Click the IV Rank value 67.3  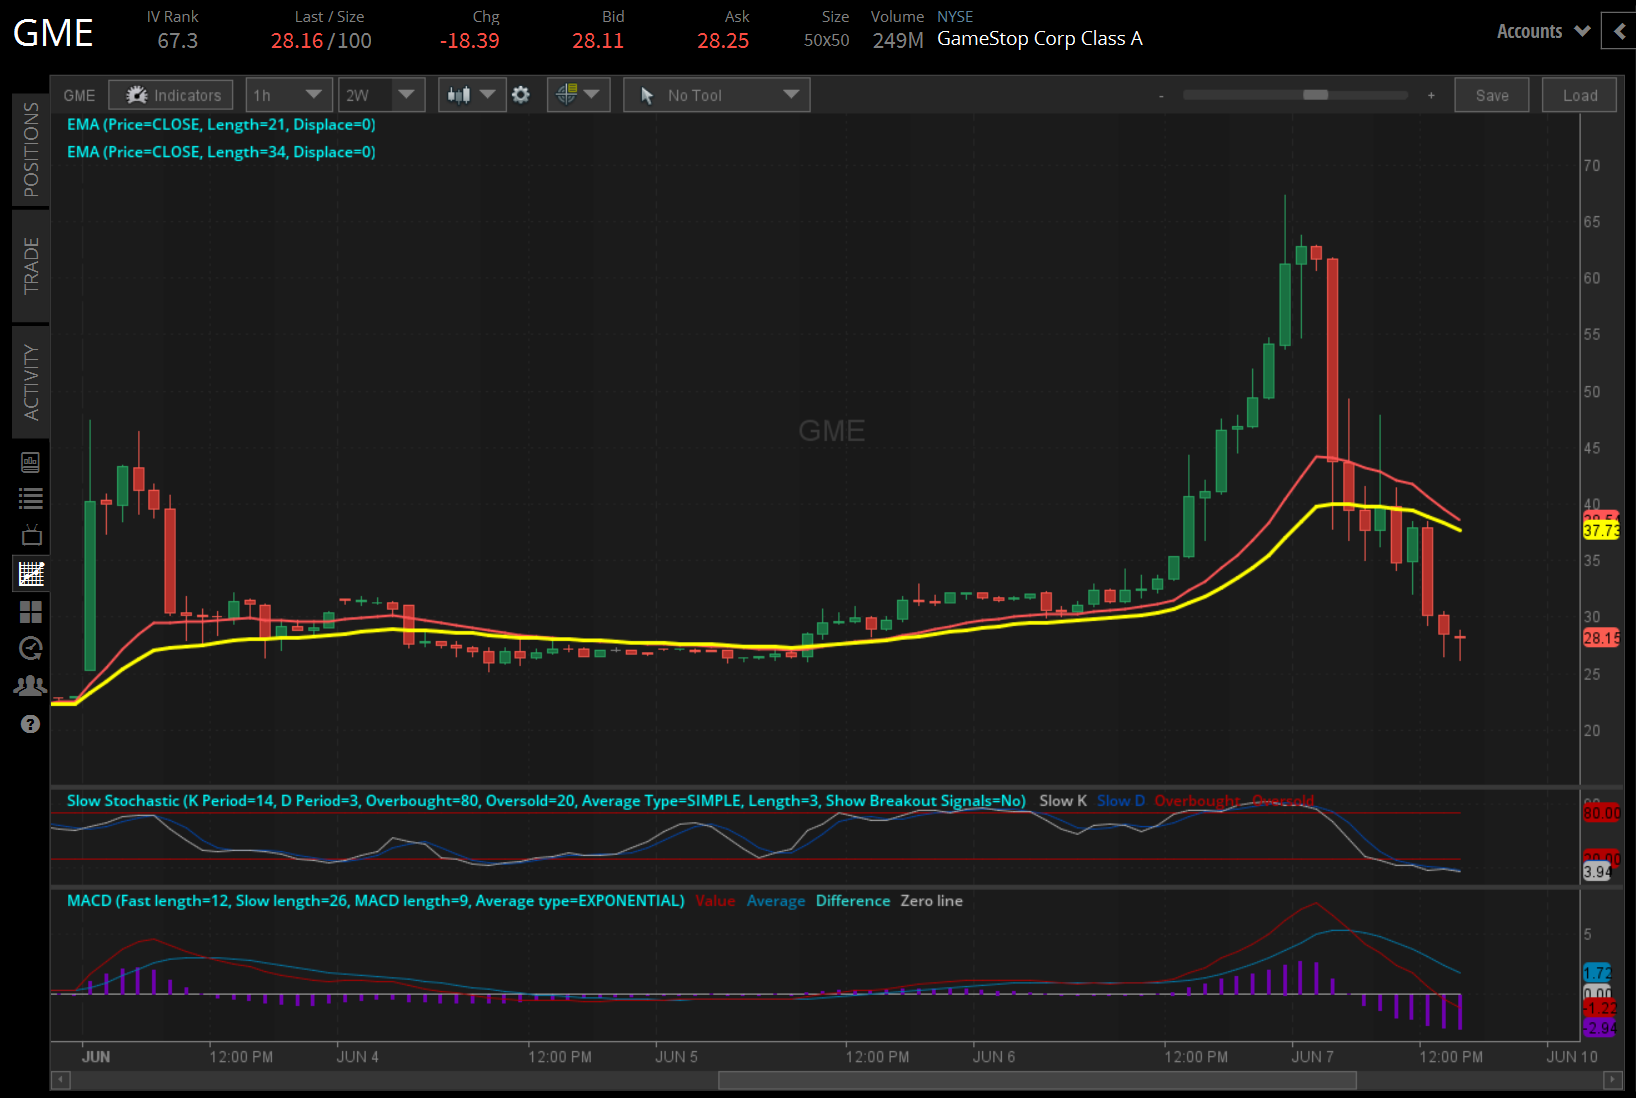(178, 41)
